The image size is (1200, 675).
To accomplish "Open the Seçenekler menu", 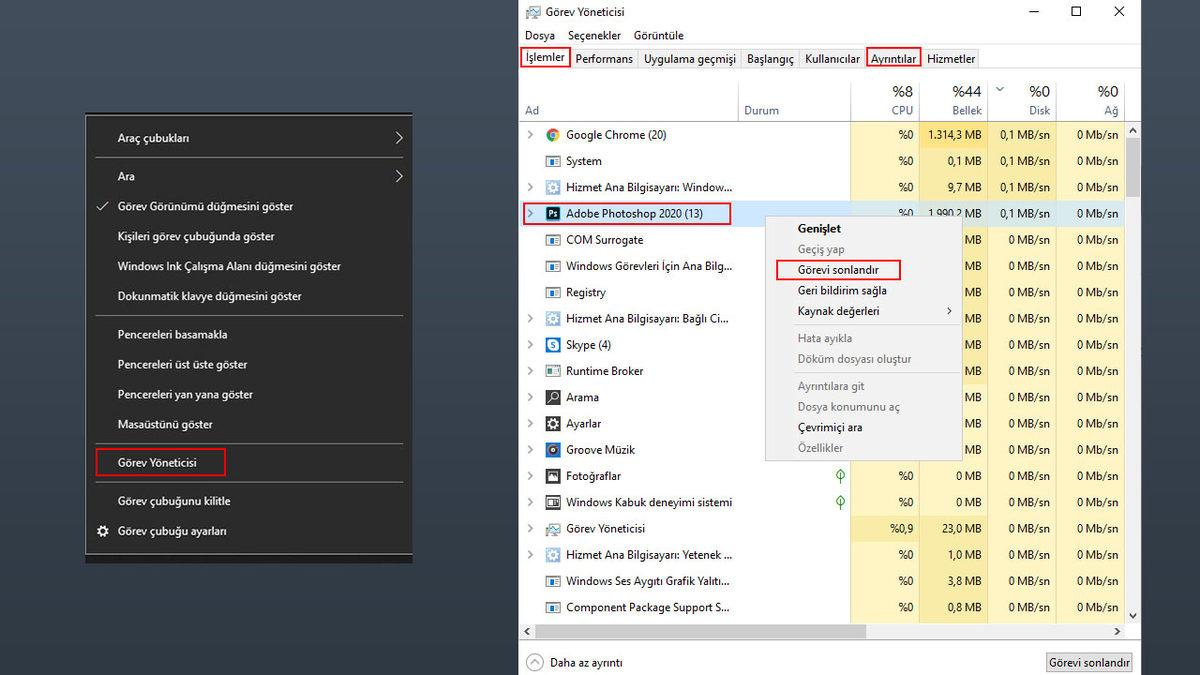I will point(594,35).
